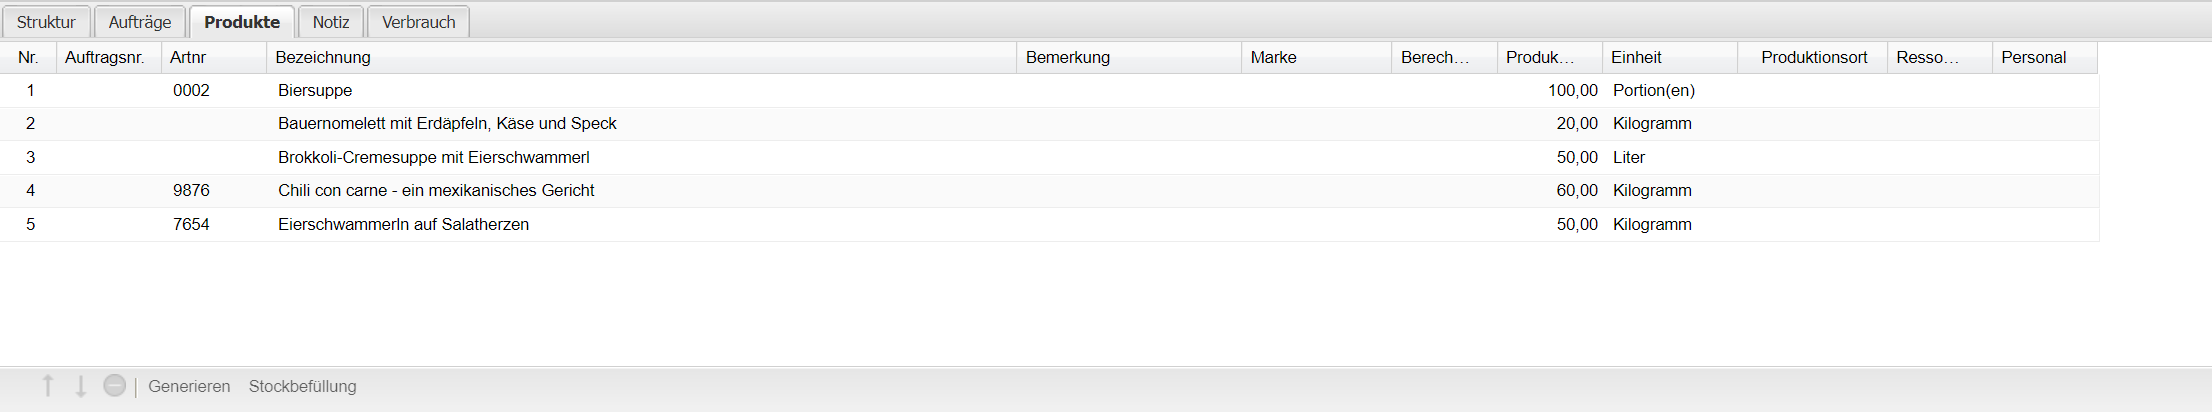This screenshot has height=412, width=2212.
Task: Click the remove entry minus icon
Action: [115, 385]
